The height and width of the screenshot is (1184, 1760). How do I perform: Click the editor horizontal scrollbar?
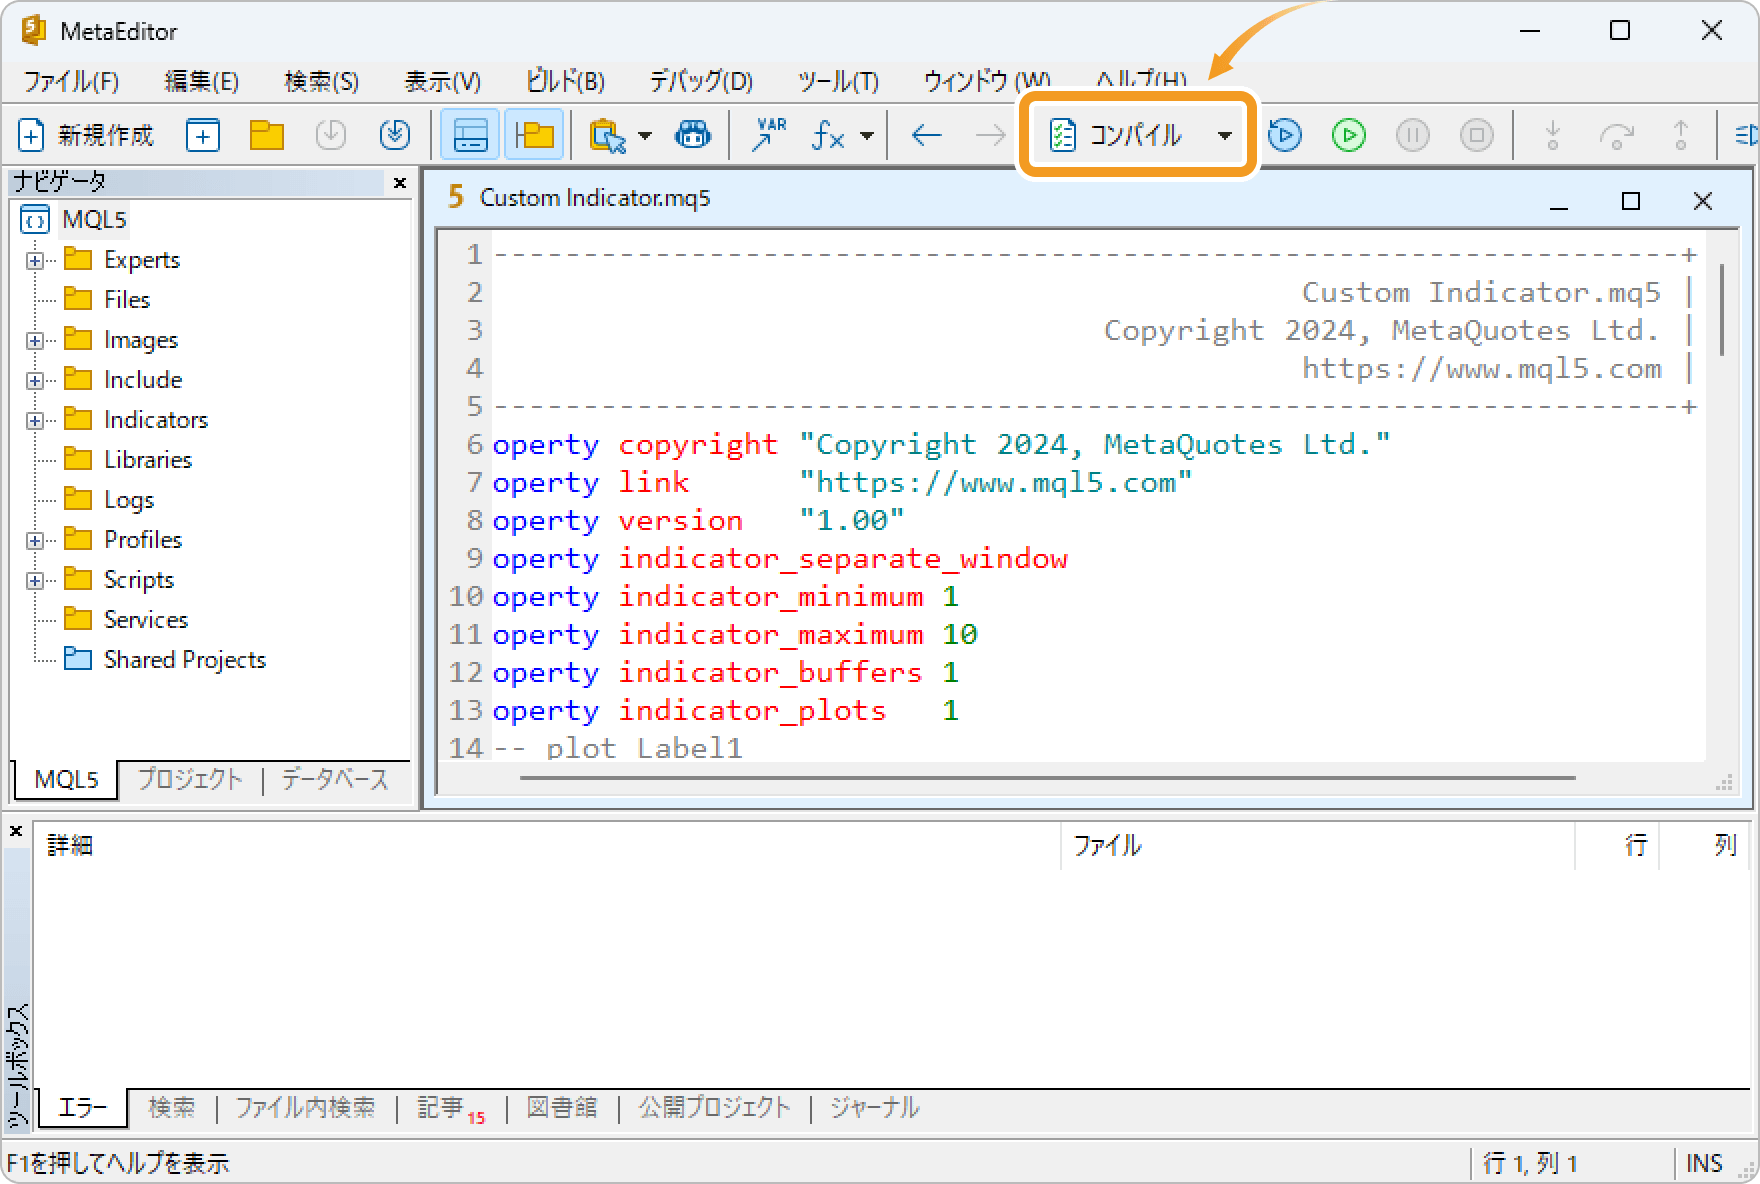(1048, 777)
